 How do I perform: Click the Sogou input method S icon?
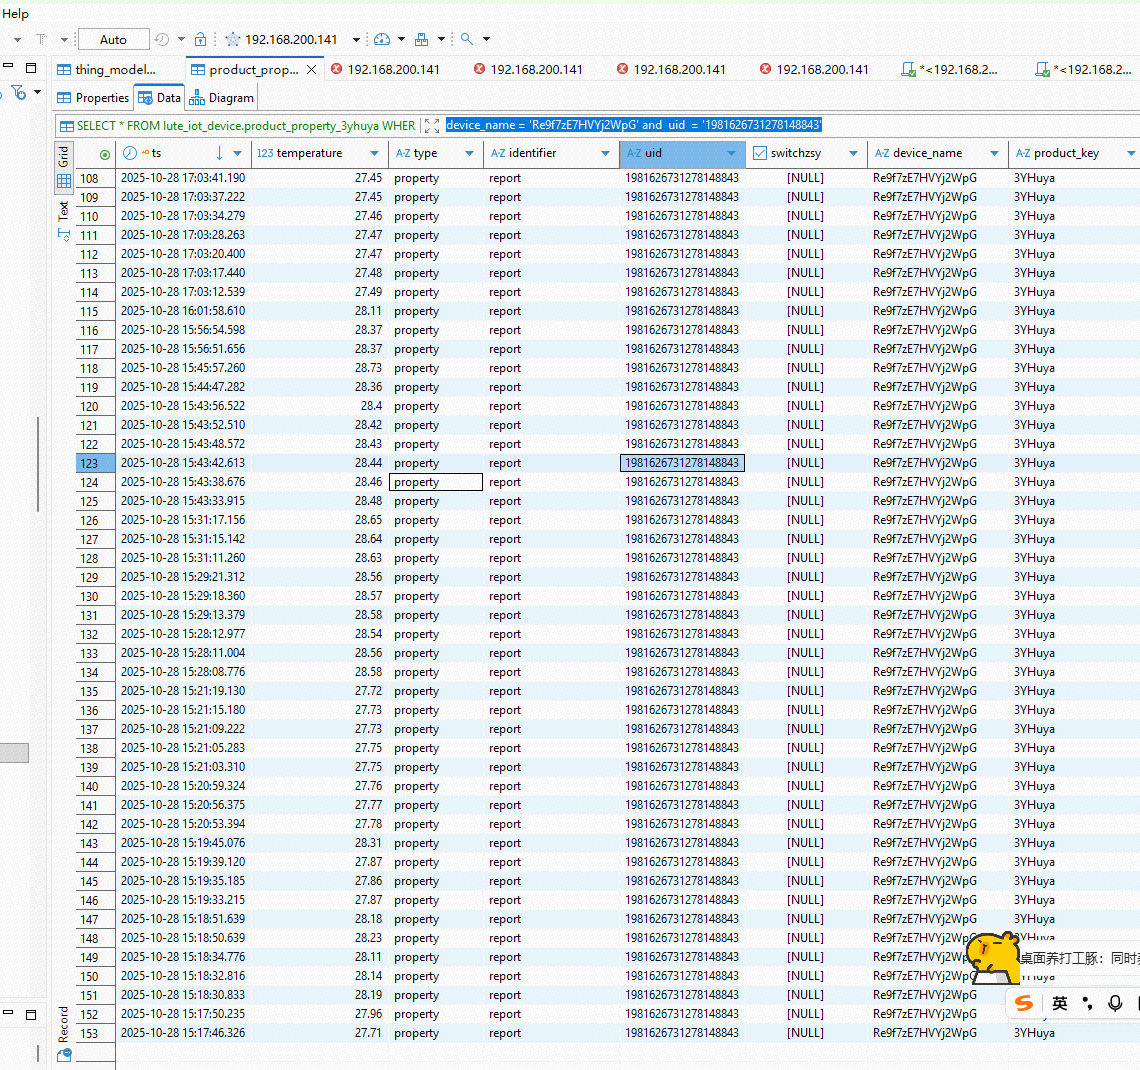[1024, 1003]
